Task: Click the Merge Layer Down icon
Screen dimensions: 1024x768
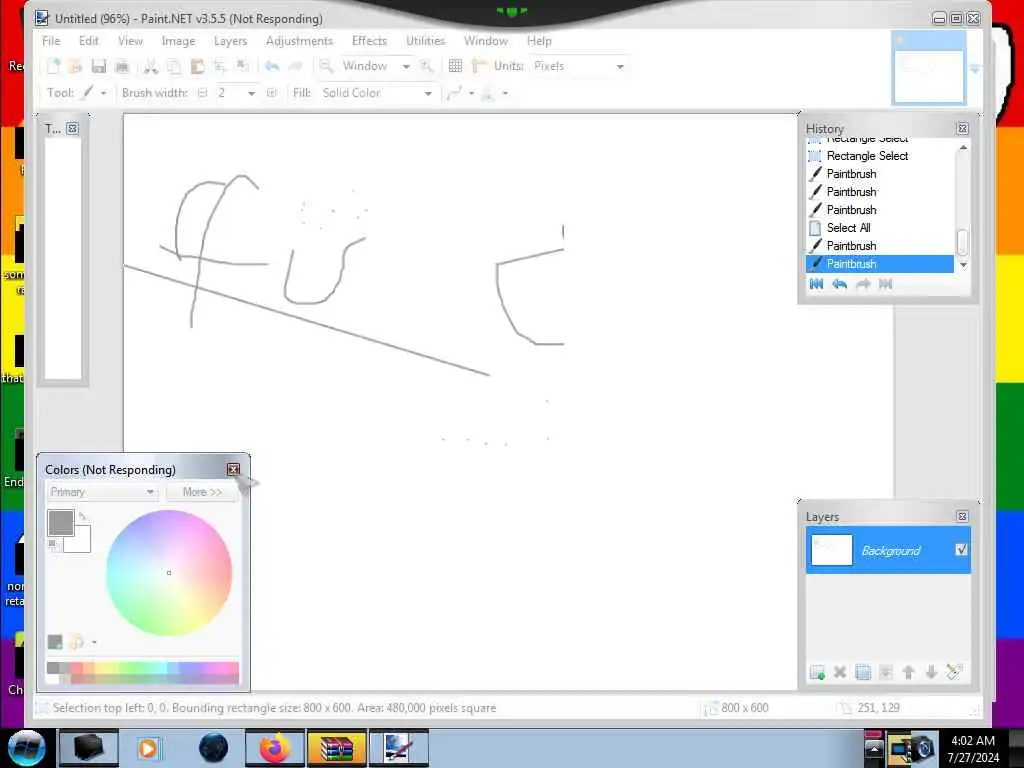Action: tap(886, 672)
